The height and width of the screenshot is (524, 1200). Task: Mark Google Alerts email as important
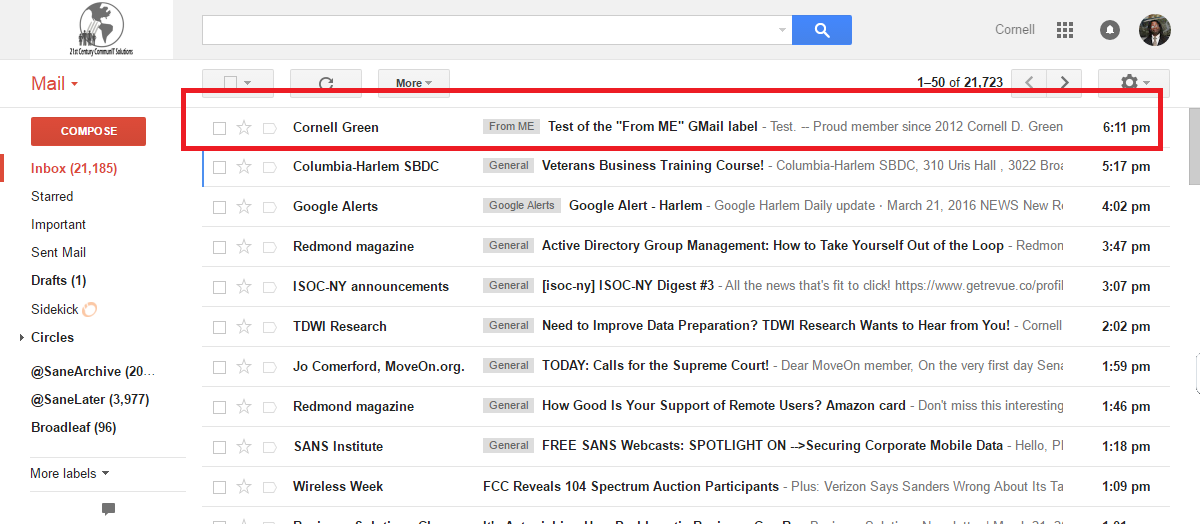[268, 206]
